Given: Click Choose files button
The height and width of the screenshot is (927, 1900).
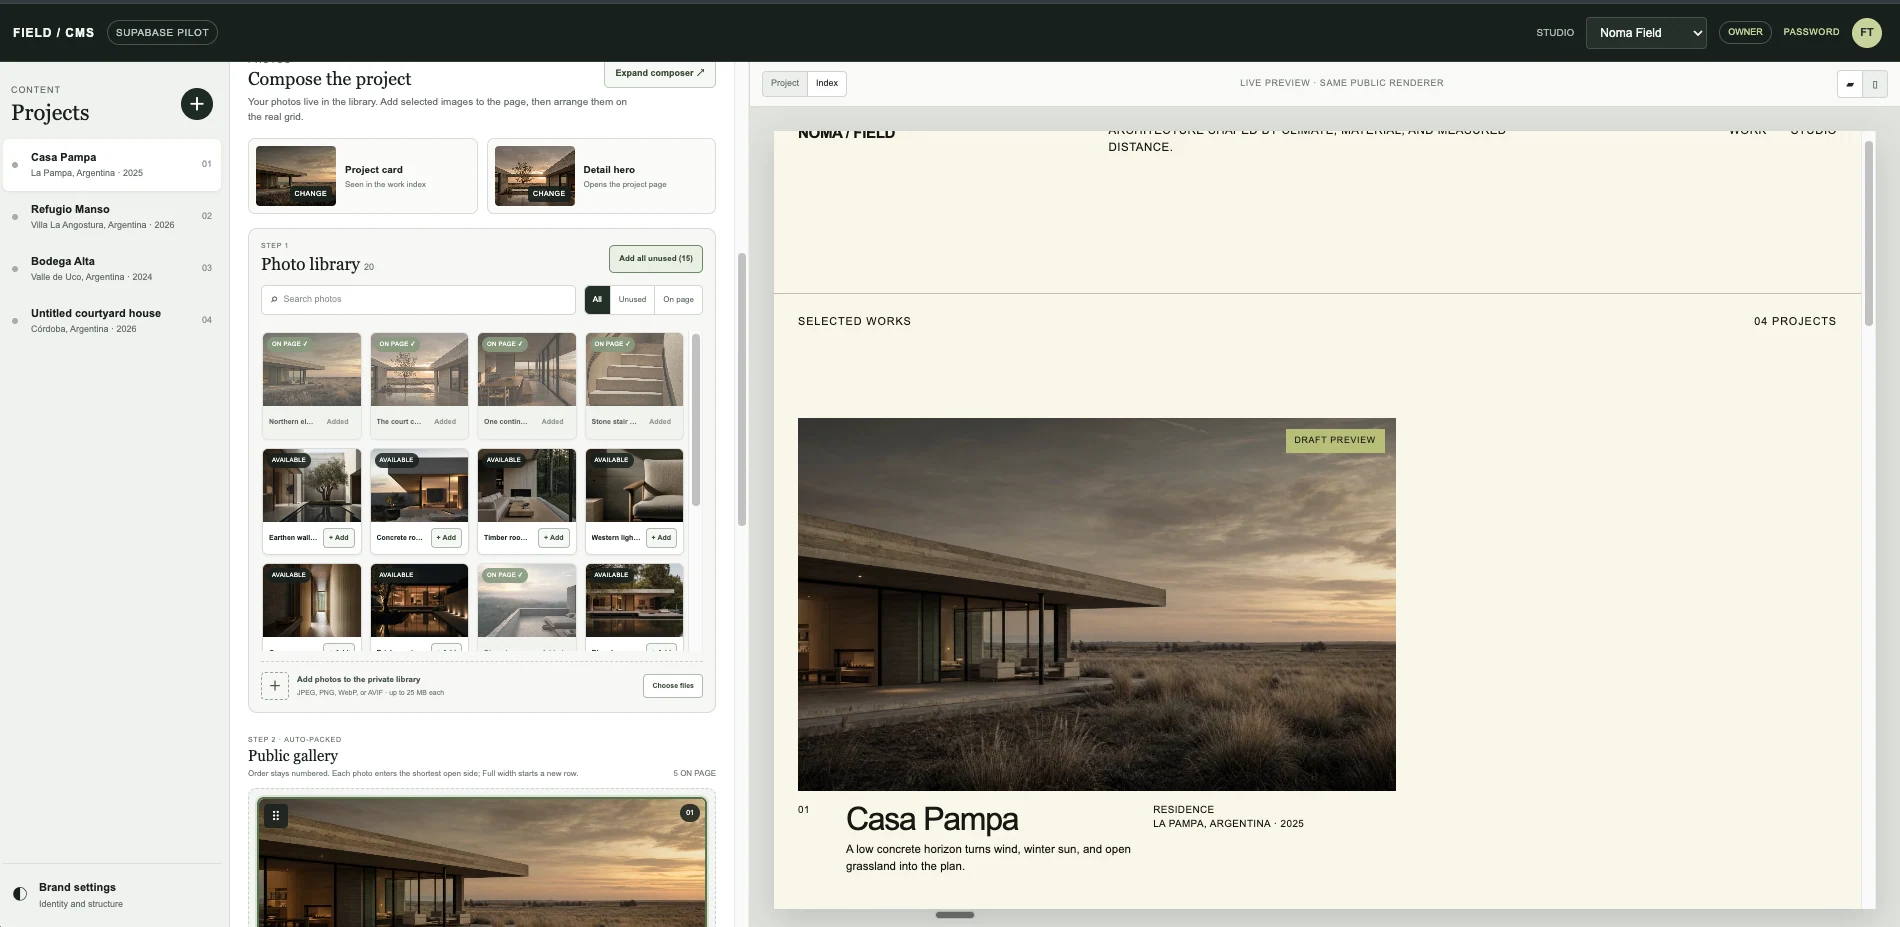Looking at the screenshot, I should (x=673, y=686).
